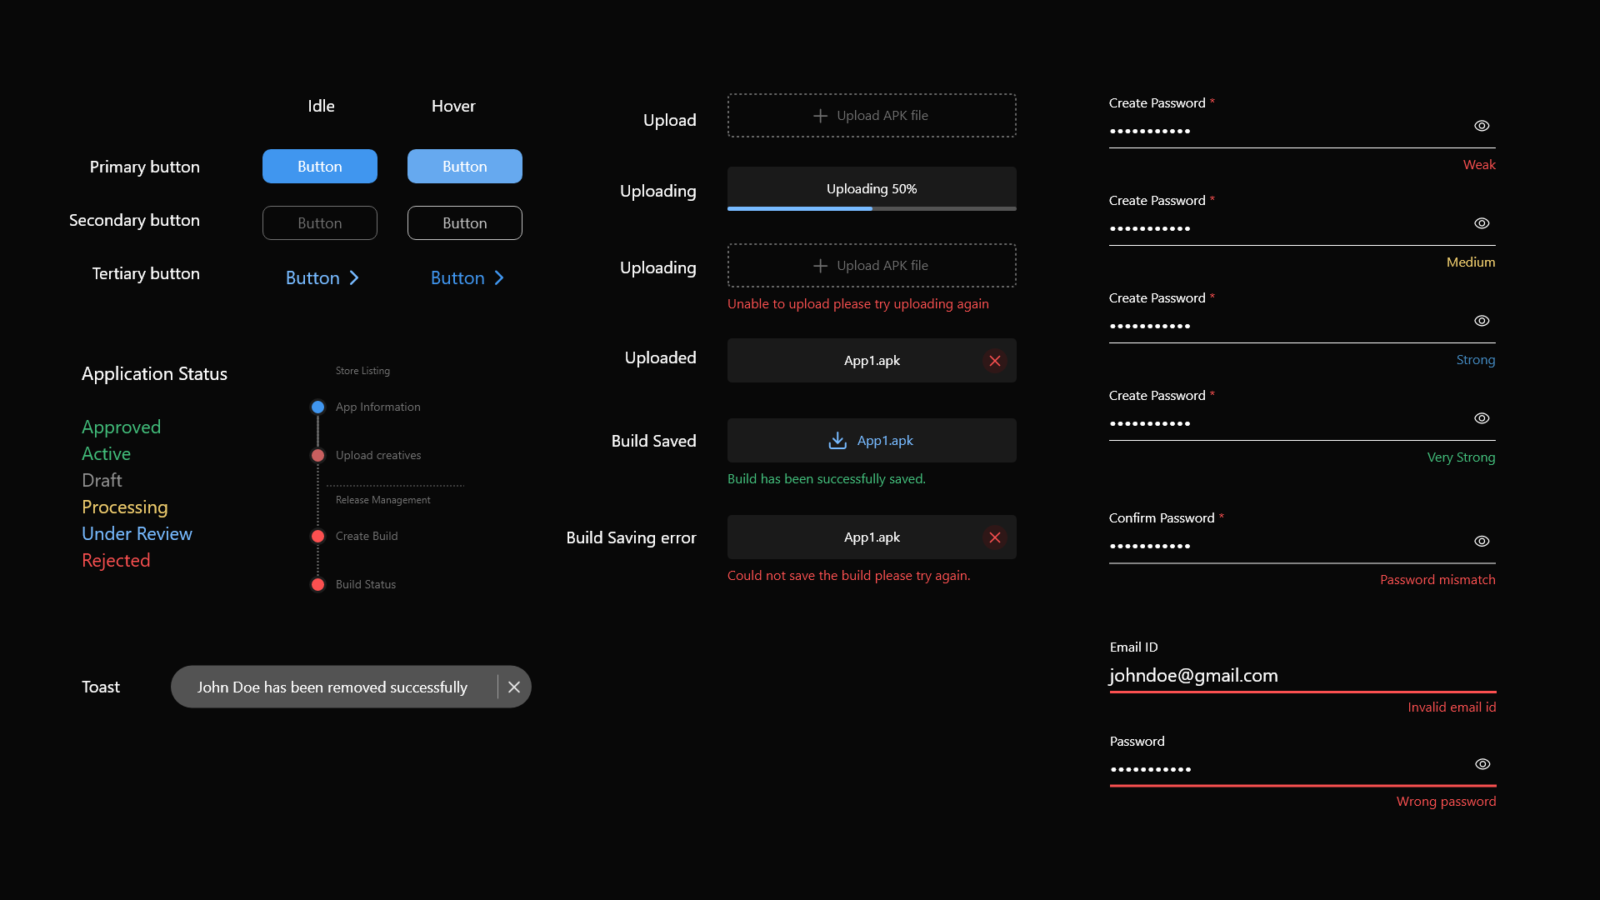The image size is (1600, 900).
Task: Show password for the Weak password field
Action: pos(1482,126)
